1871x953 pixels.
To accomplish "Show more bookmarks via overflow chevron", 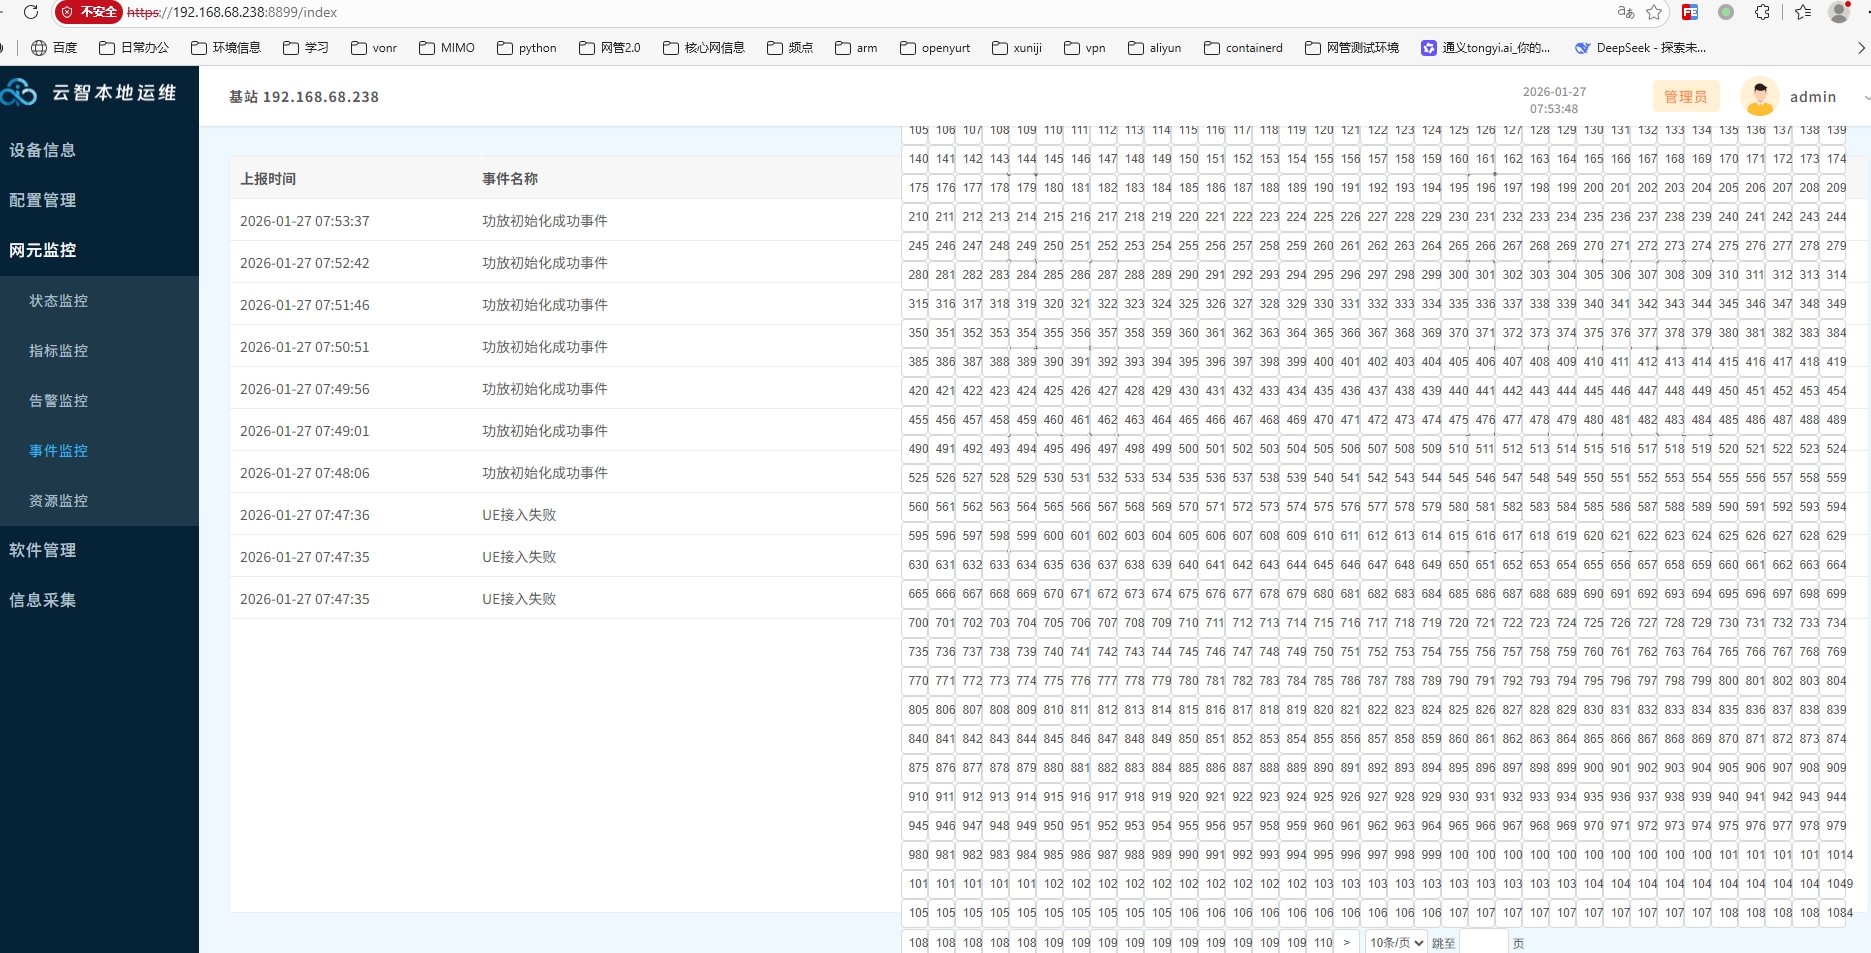I will [1861, 48].
